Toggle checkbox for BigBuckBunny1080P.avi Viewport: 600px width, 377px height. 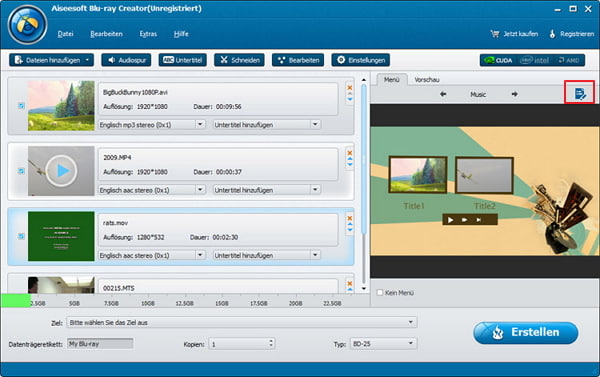(x=21, y=106)
